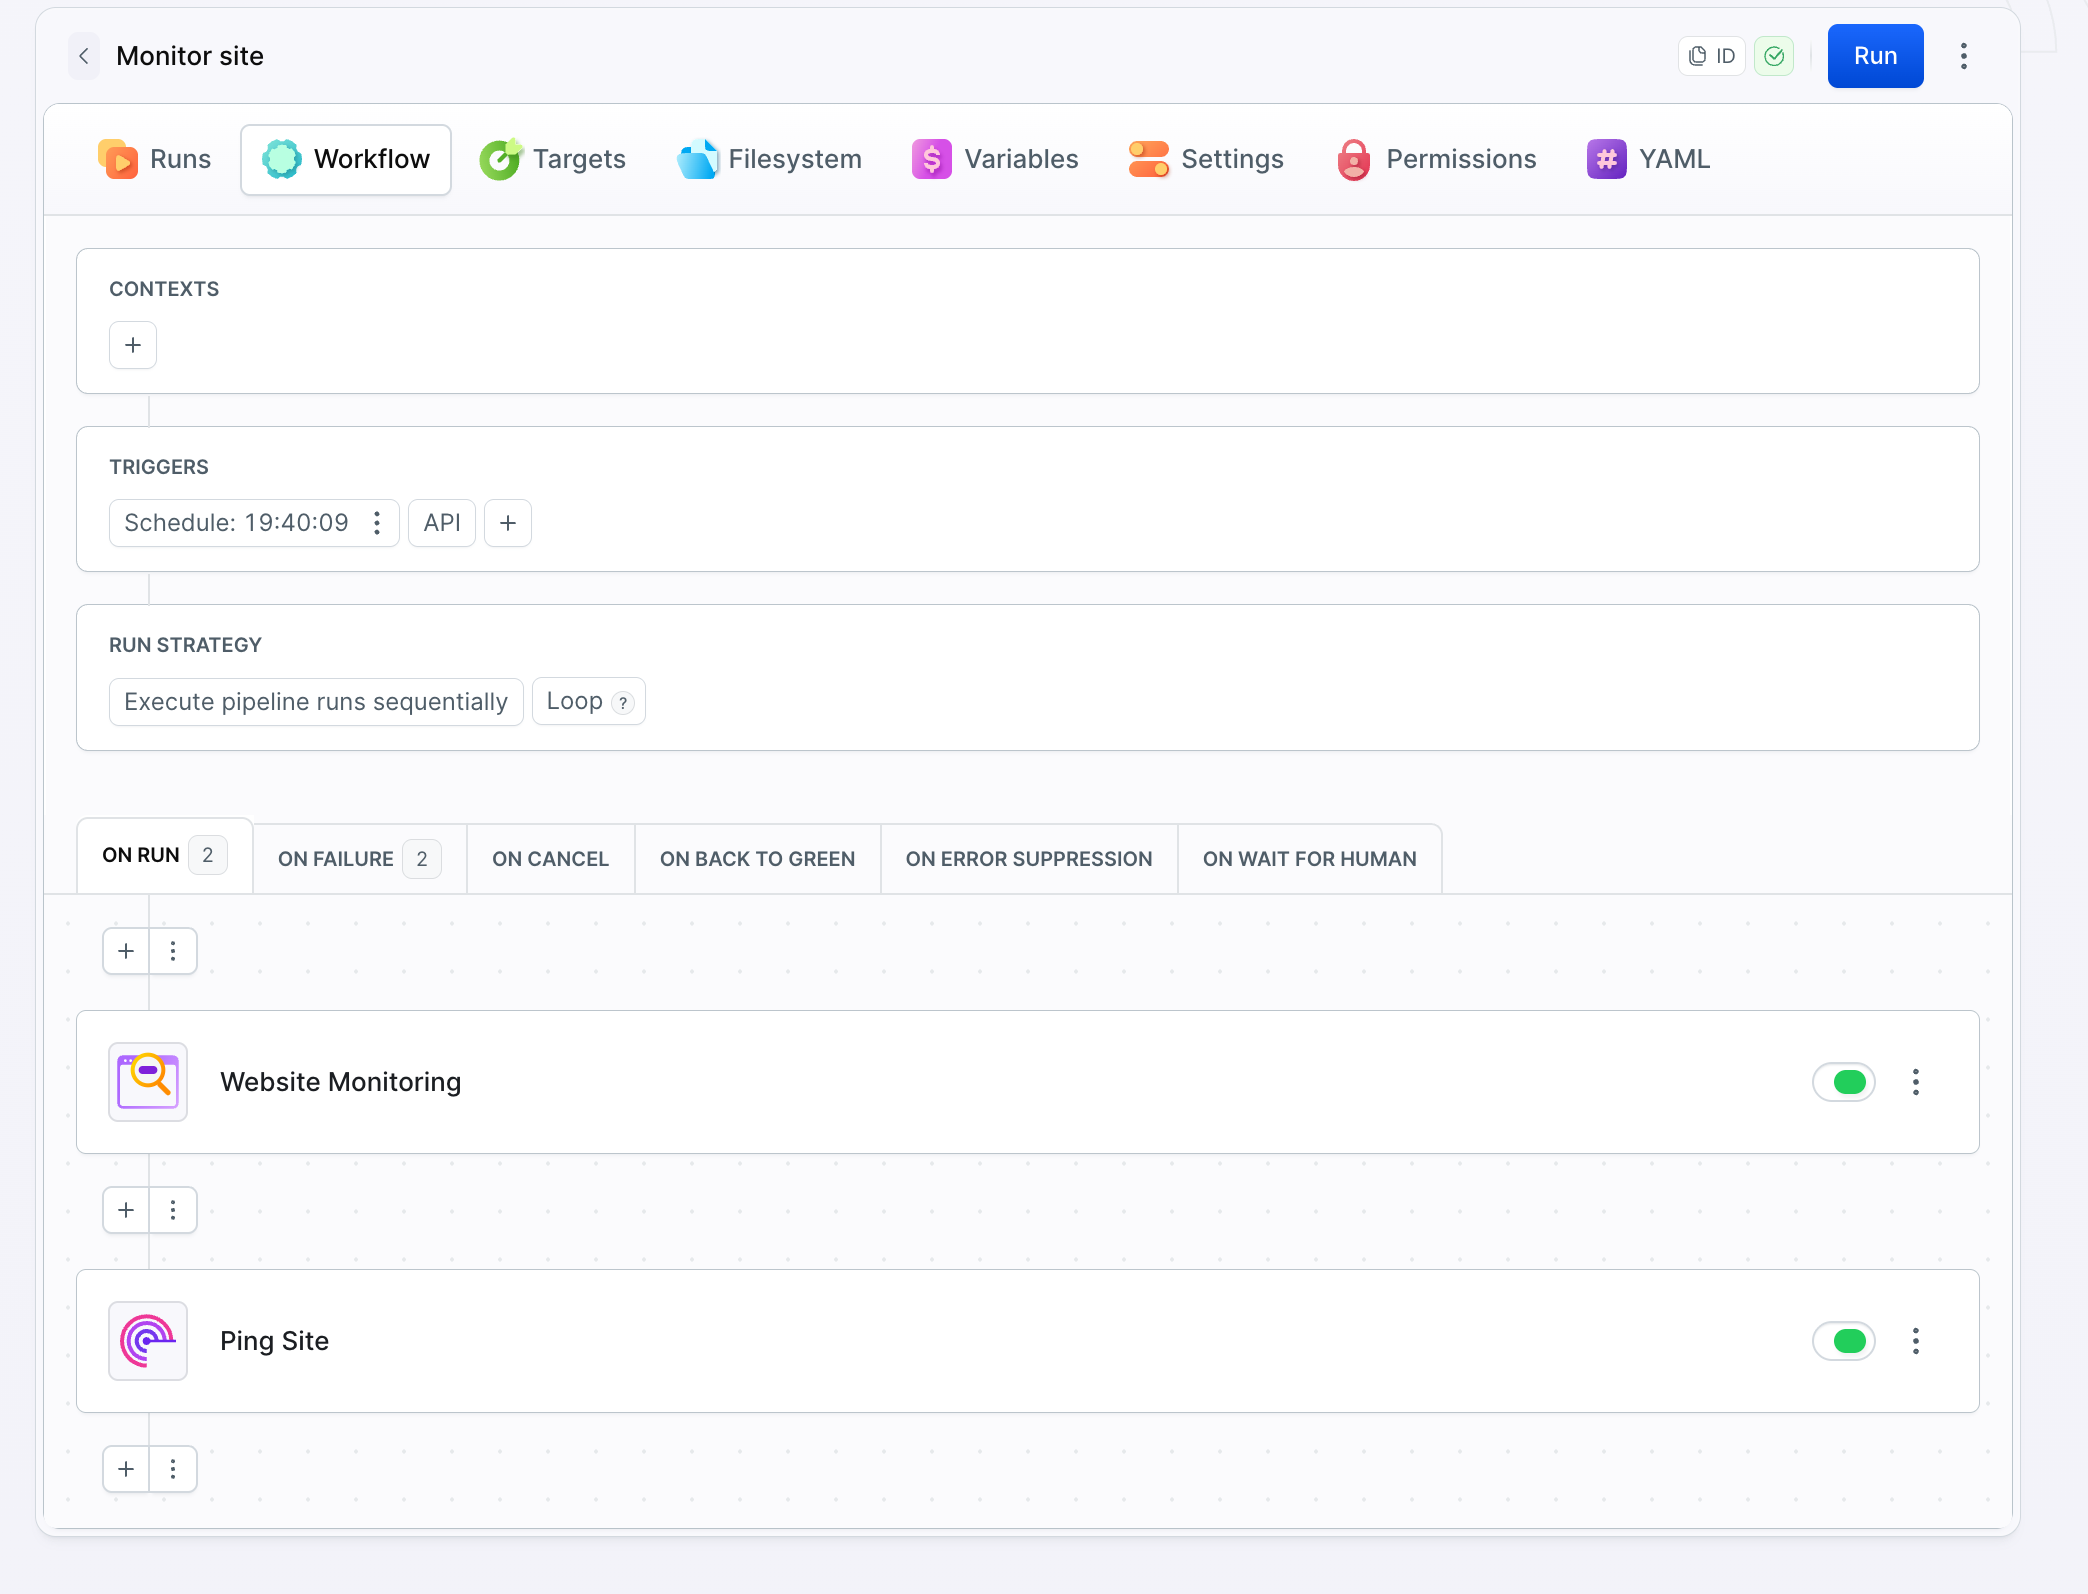Viewport: 2088px width, 1594px height.
Task: Add an action above Website Monitoring
Action: coord(126,951)
